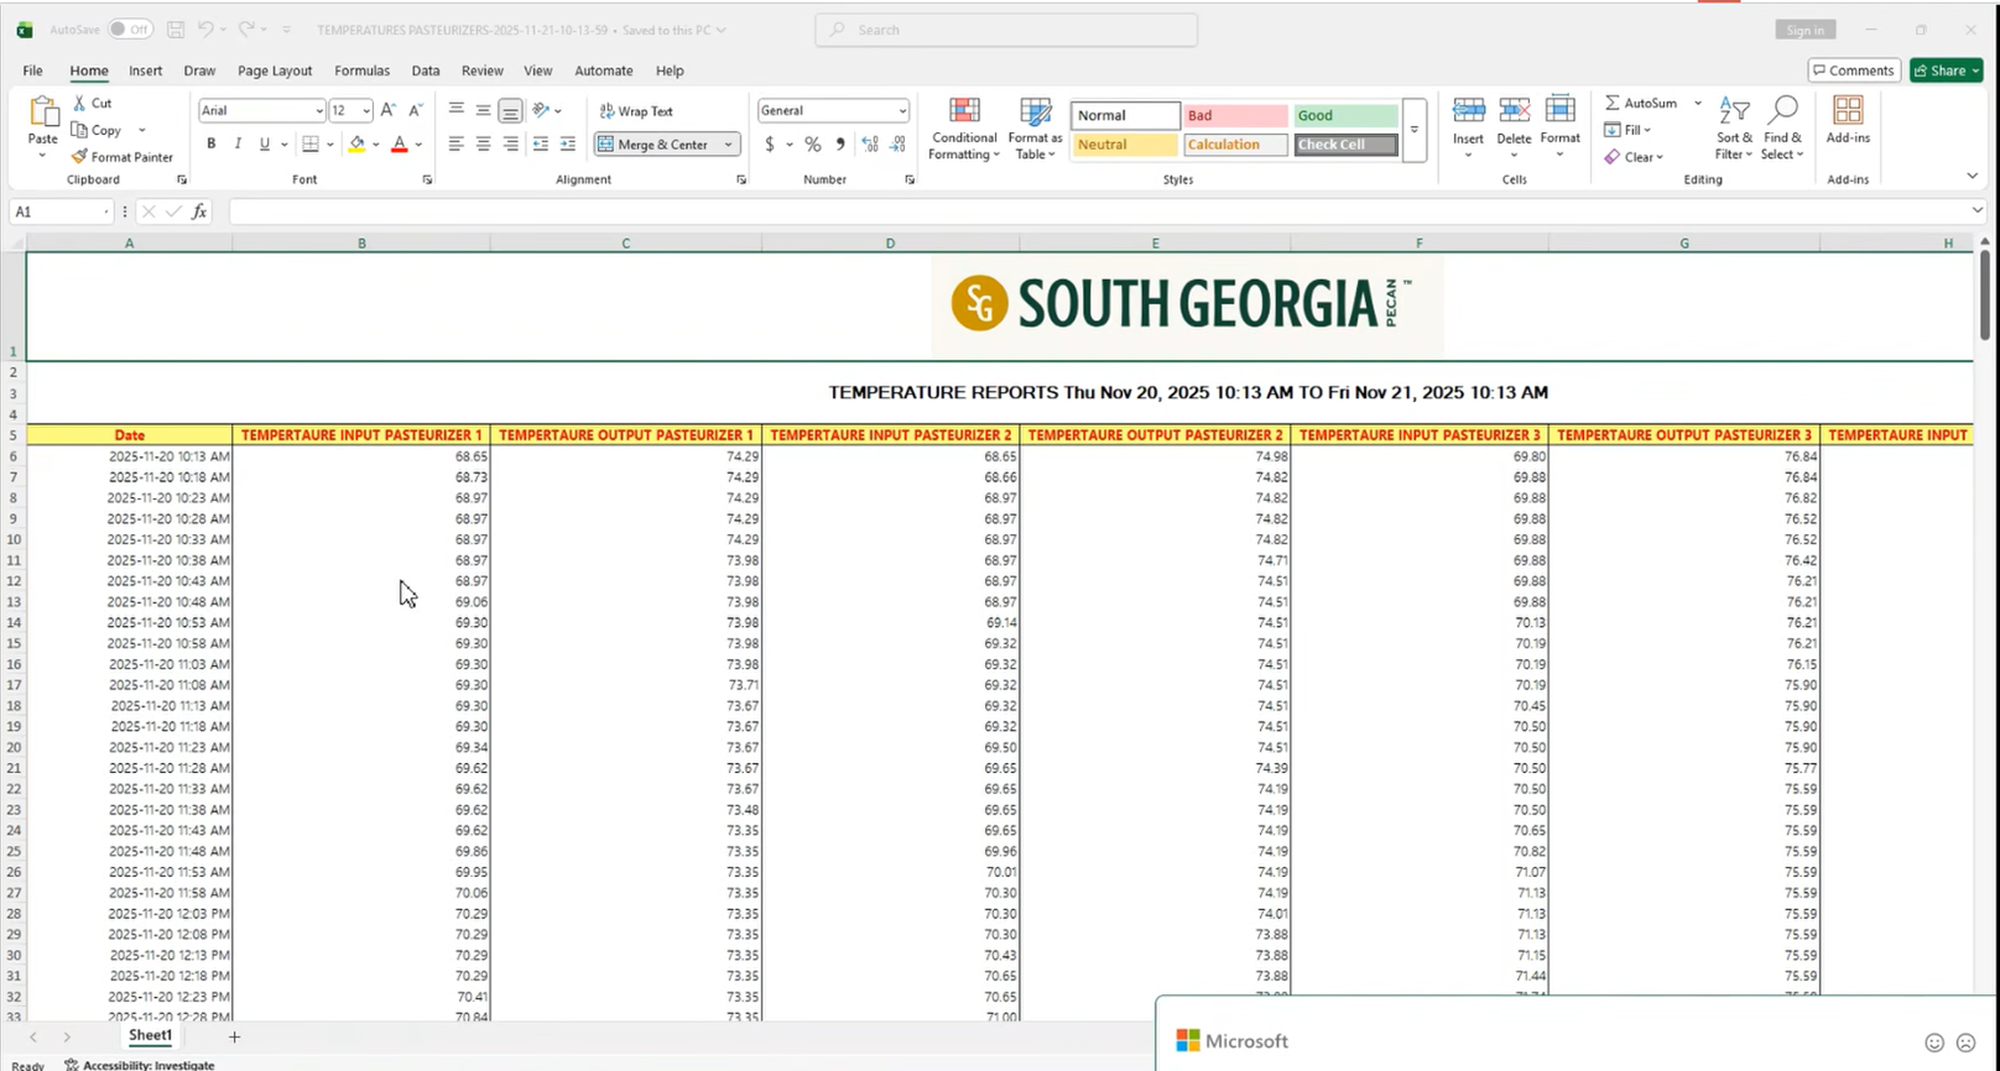The width and height of the screenshot is (2000, 1071).
Task: Click the Cut scissors icon
Action: [x=80, y=103]
